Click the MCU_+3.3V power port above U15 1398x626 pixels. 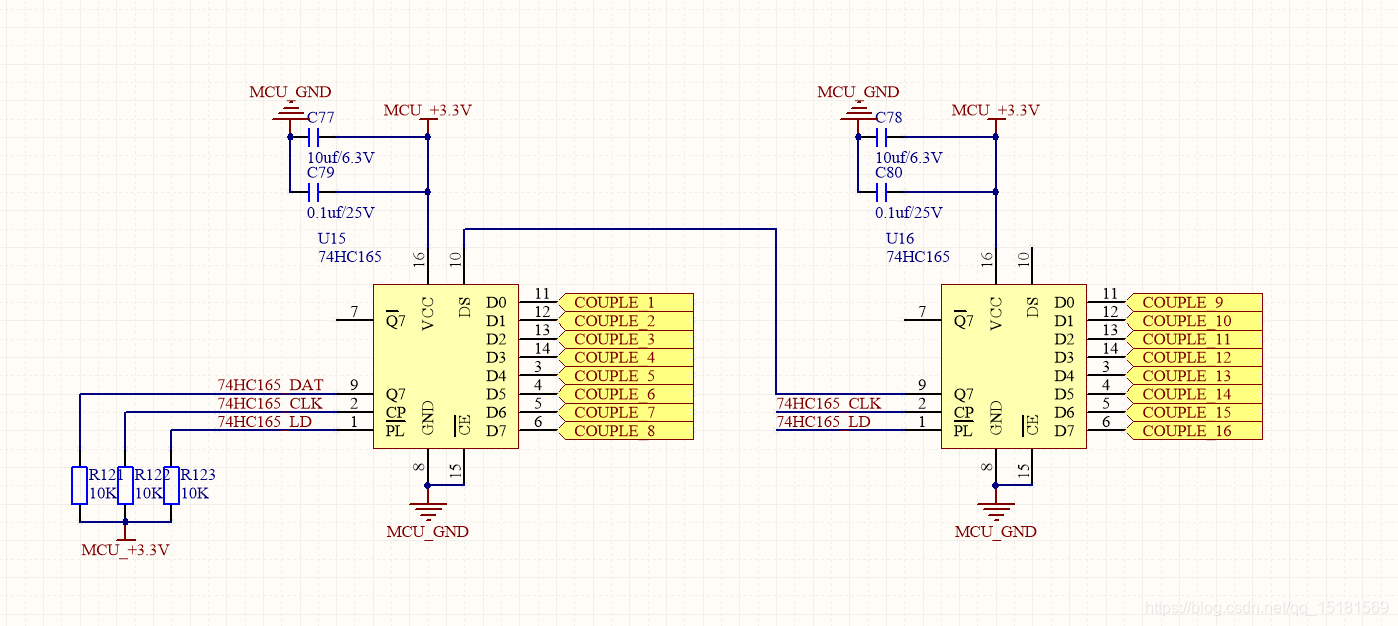pyautogui.click(x=427, y=111)
